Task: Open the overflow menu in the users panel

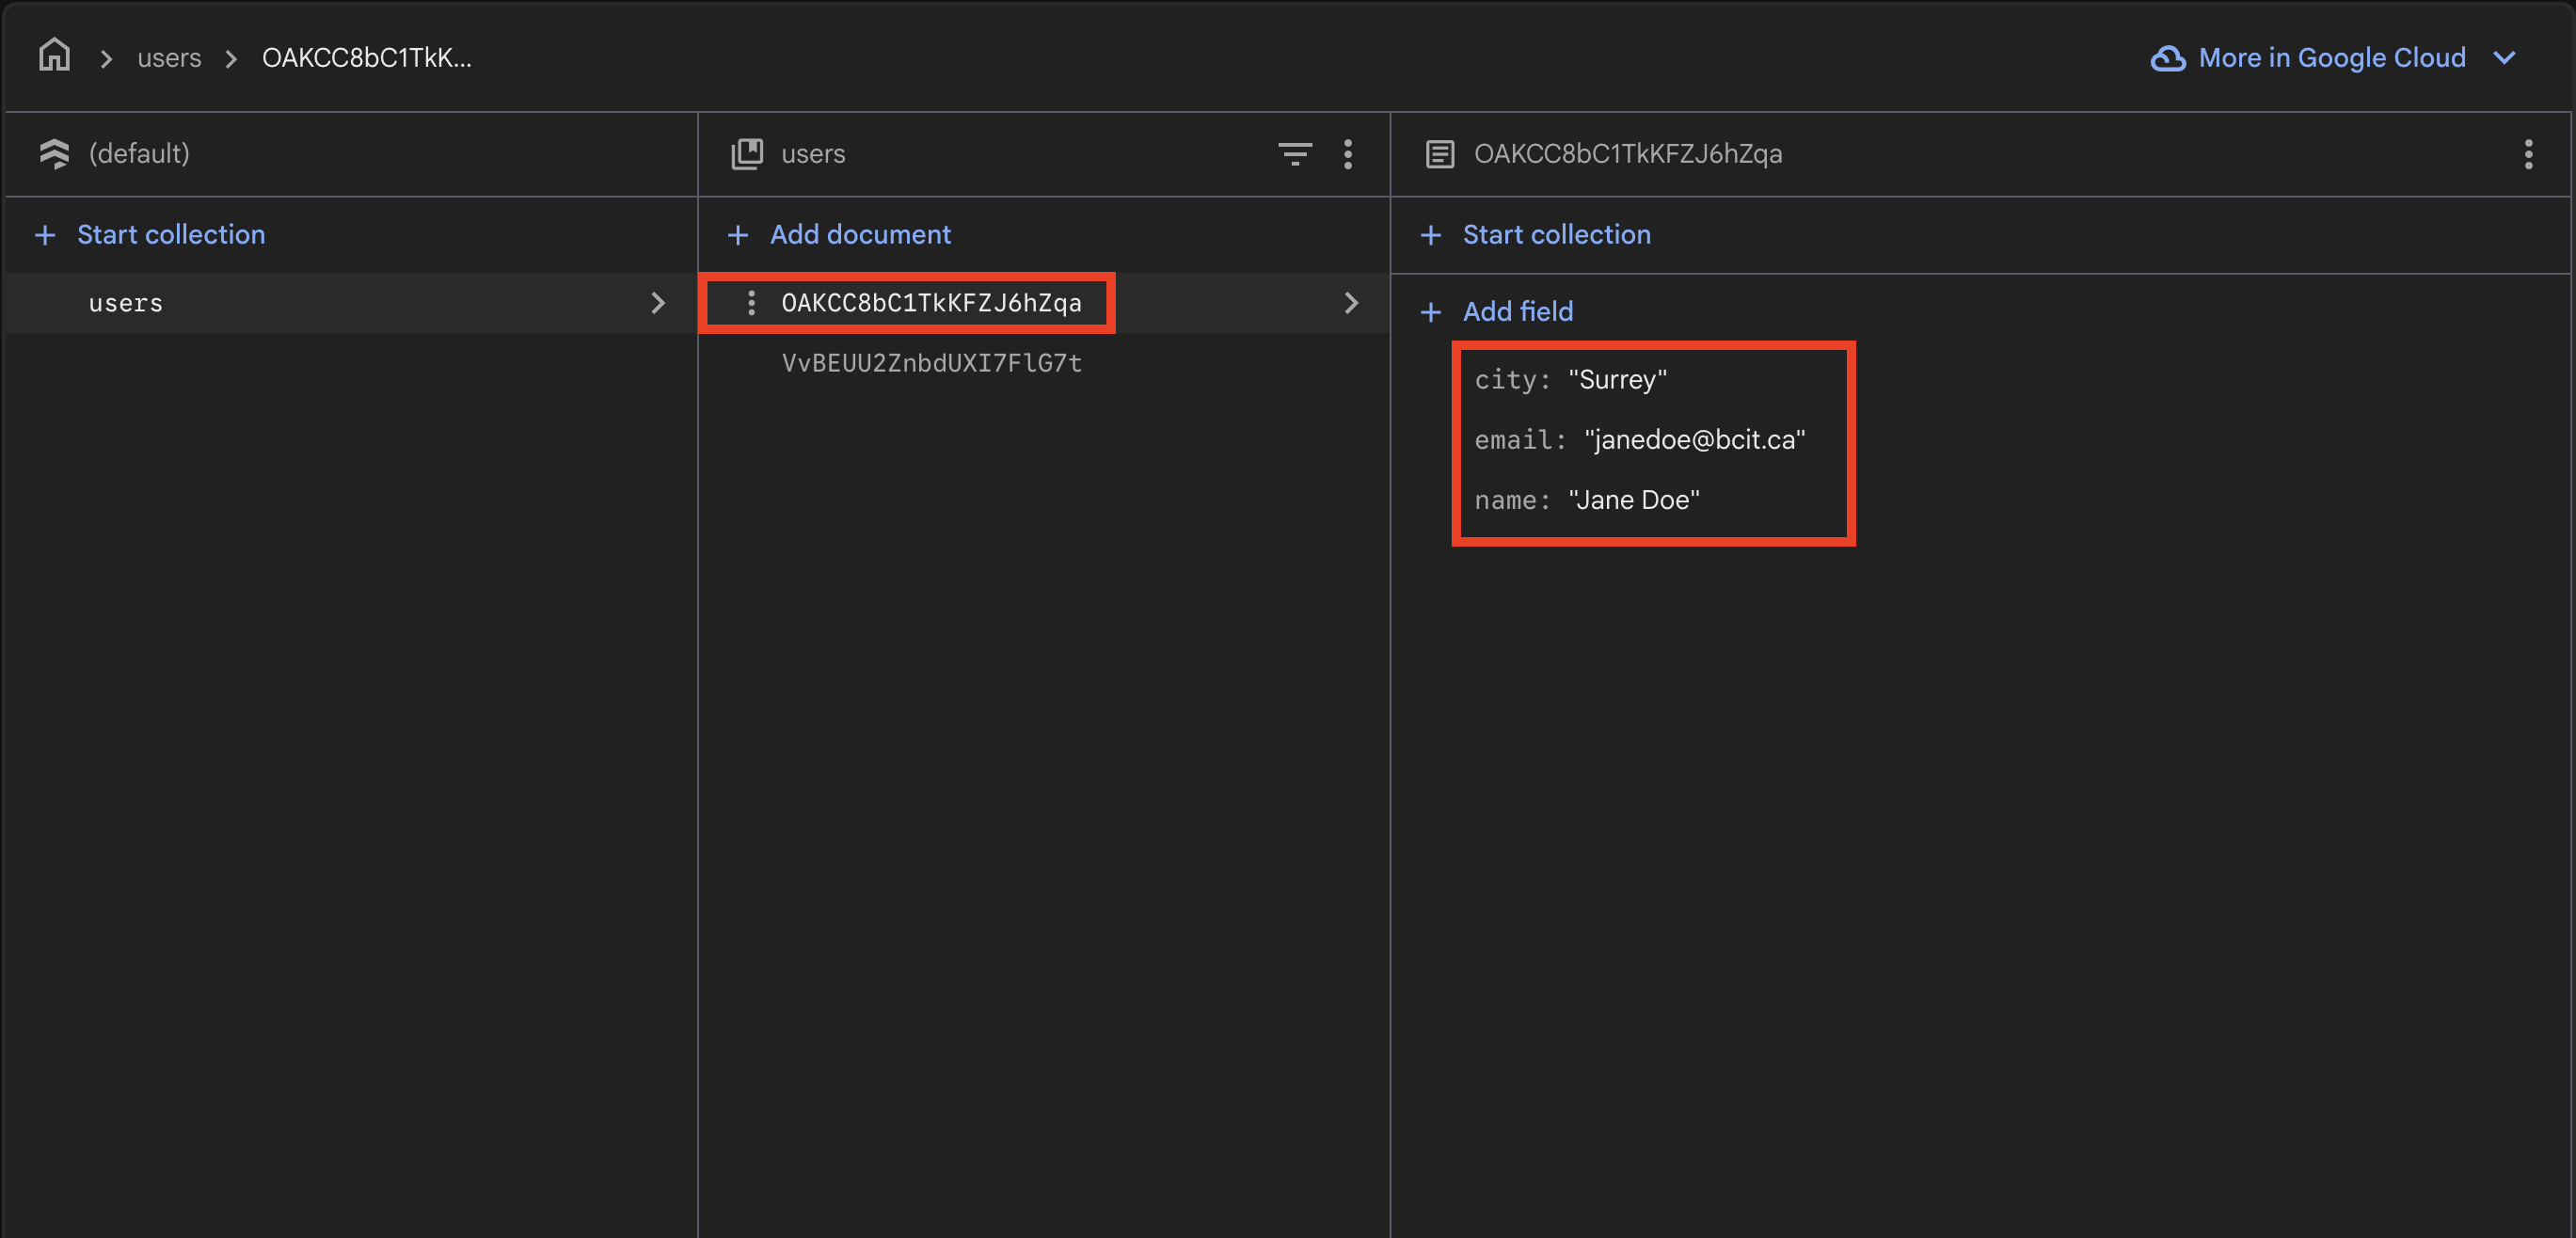Action: 1348,154
